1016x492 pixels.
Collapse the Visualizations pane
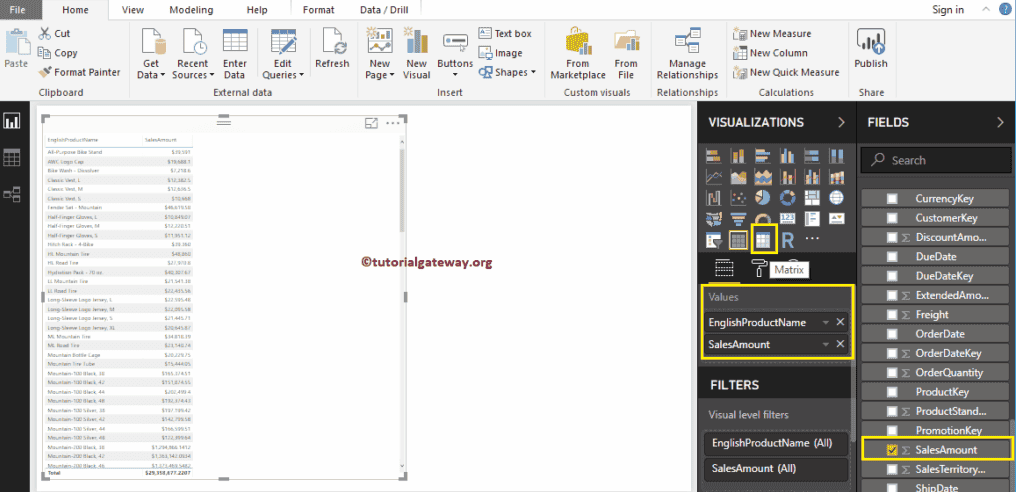click(x=841, y=122)
